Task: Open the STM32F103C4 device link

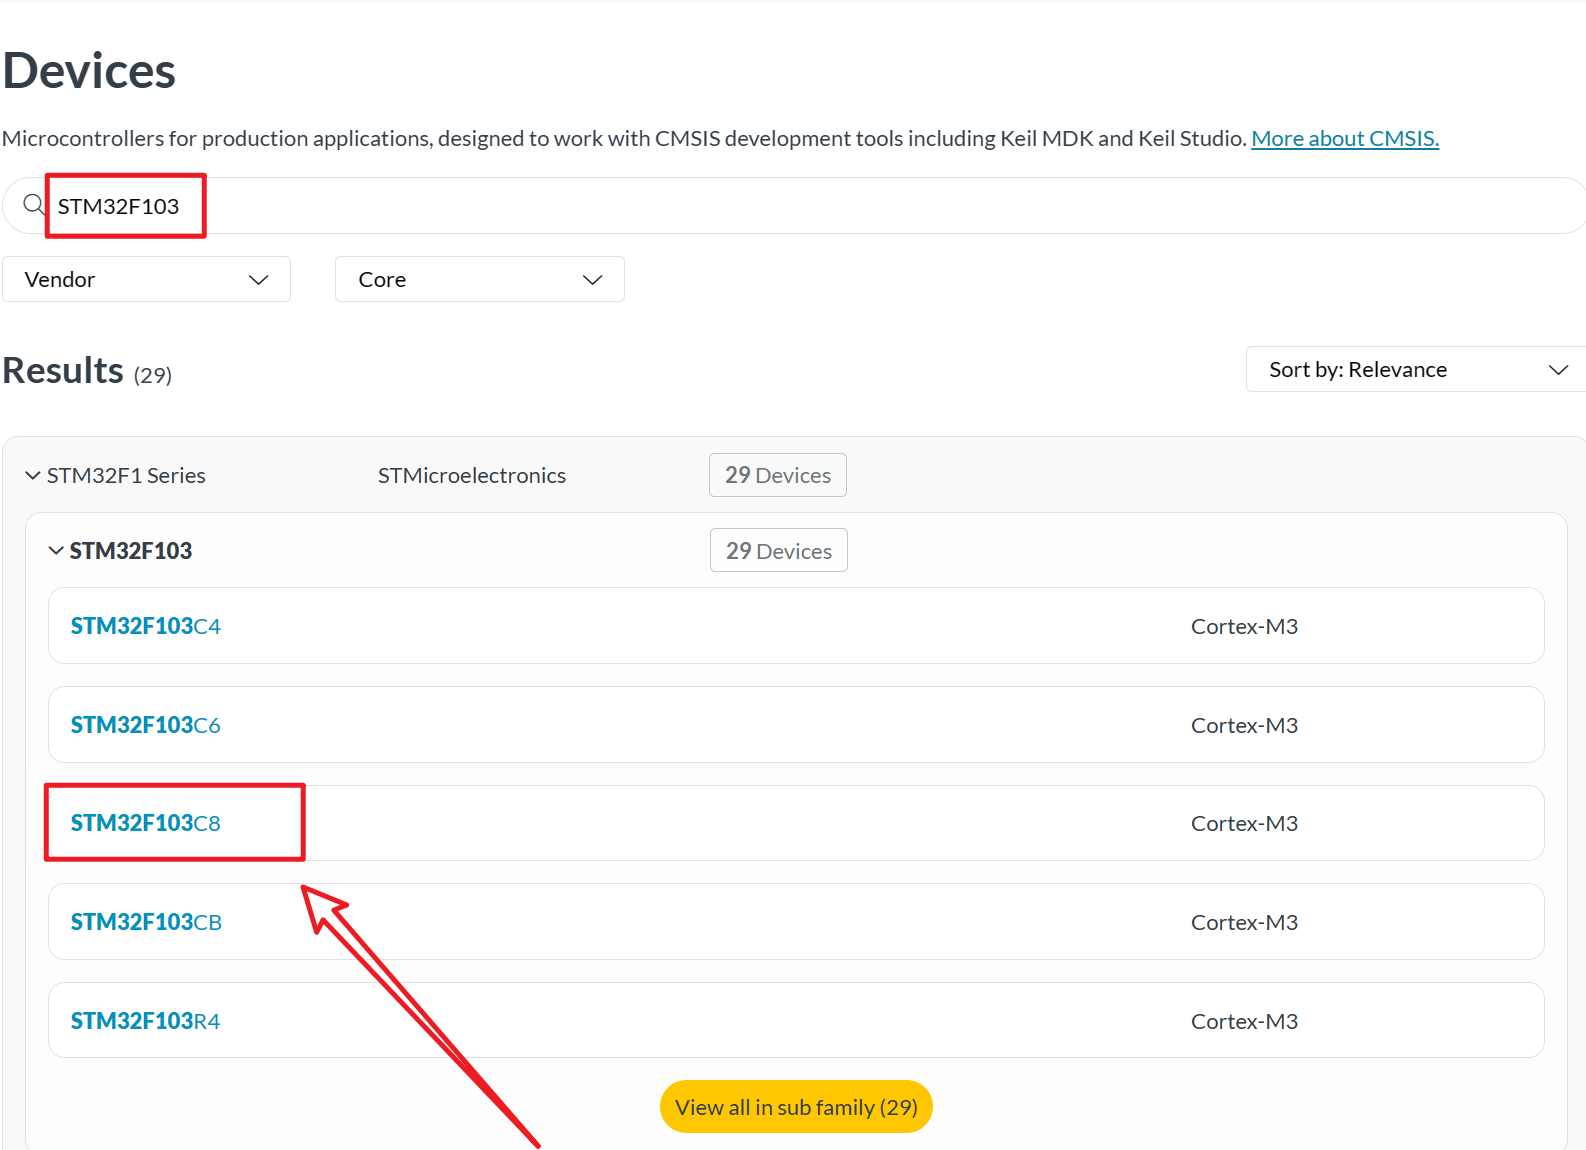Action: click(x=145, y=626)
